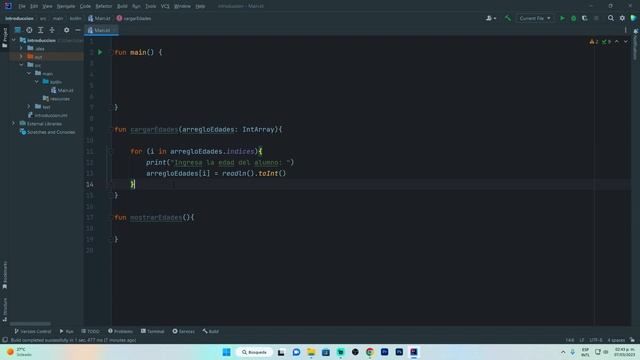Open the Navigate menu
The image size is (640, 360).
pos(66,7)
